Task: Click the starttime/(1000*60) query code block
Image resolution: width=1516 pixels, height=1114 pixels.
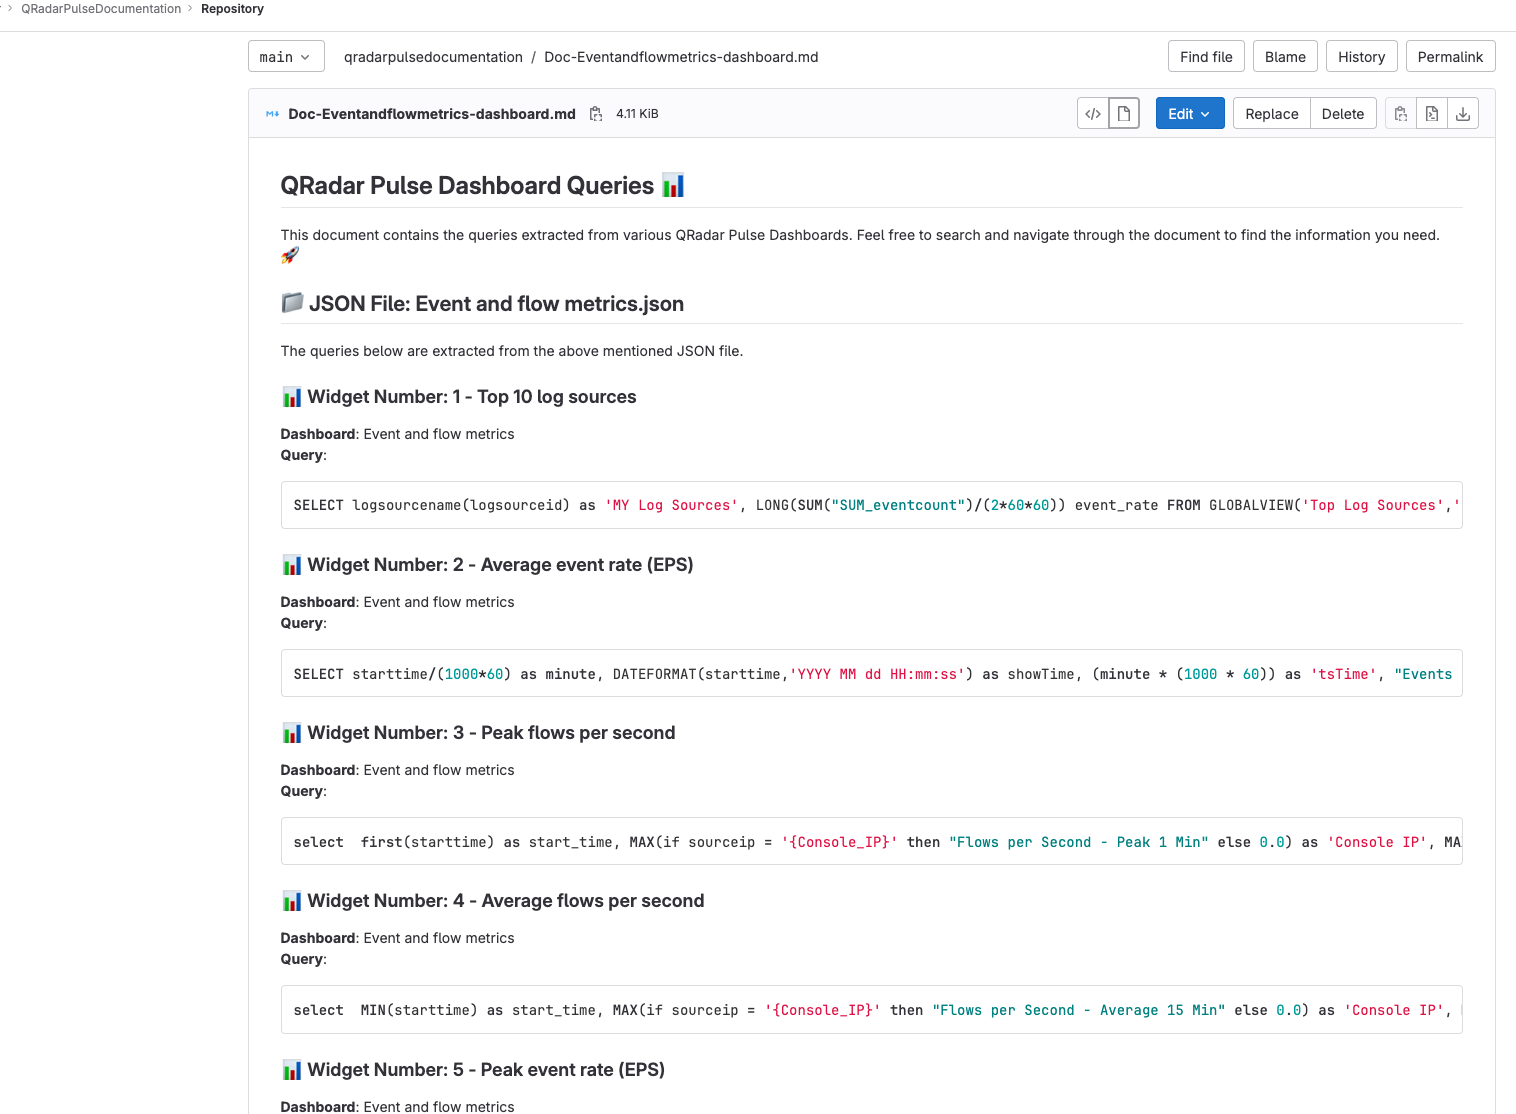Action: 871,674
